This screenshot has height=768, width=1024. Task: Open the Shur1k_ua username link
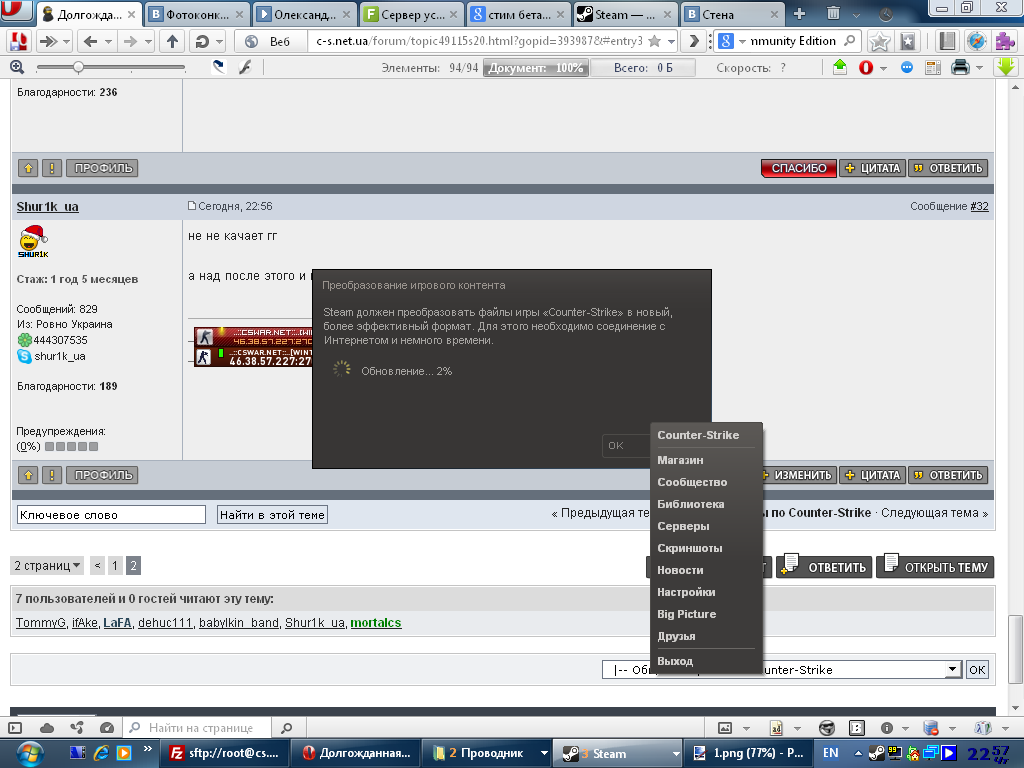tap(48, 207)
